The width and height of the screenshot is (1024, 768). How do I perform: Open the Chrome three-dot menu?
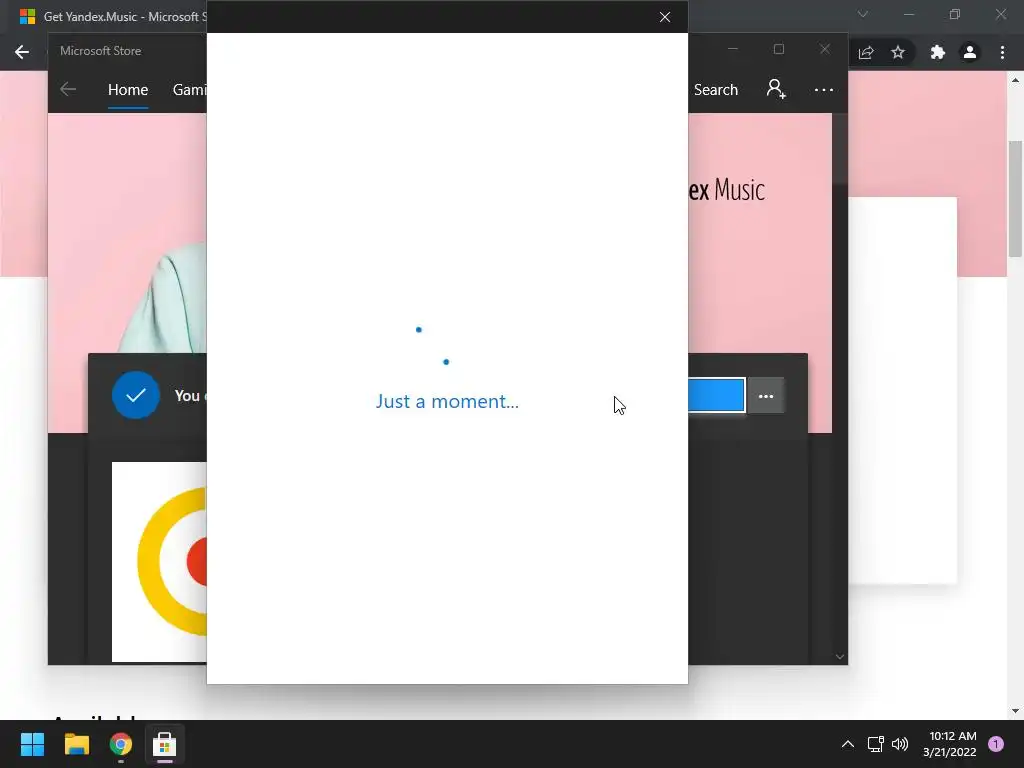pyautogui.click(x=1002, y=52)
